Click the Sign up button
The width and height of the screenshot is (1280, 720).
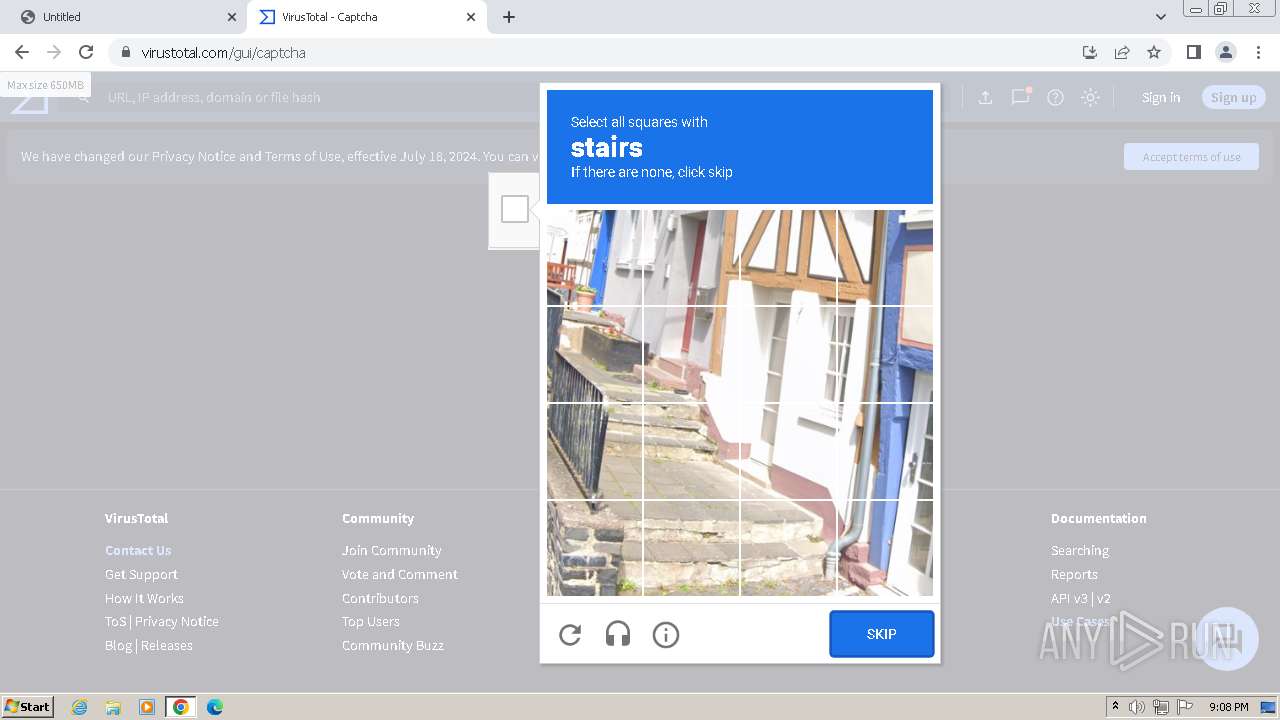[1233, 97]
